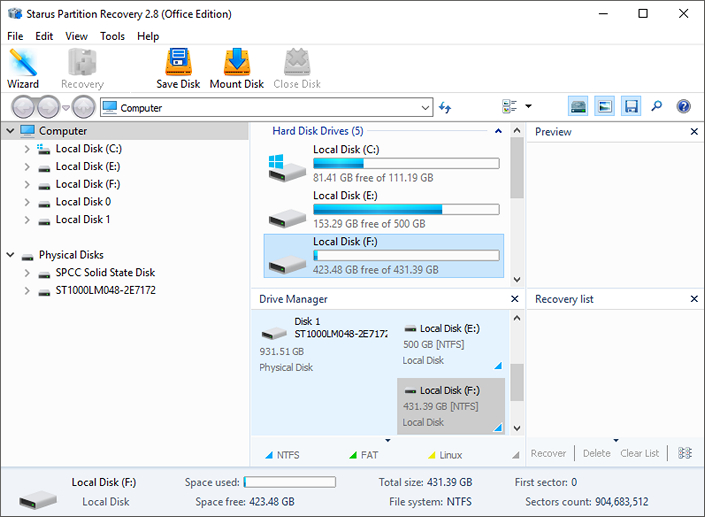The image size is (705, 517).
Task: Collapse the Hard Disk Drives group
Action: (x=498, y=131)
